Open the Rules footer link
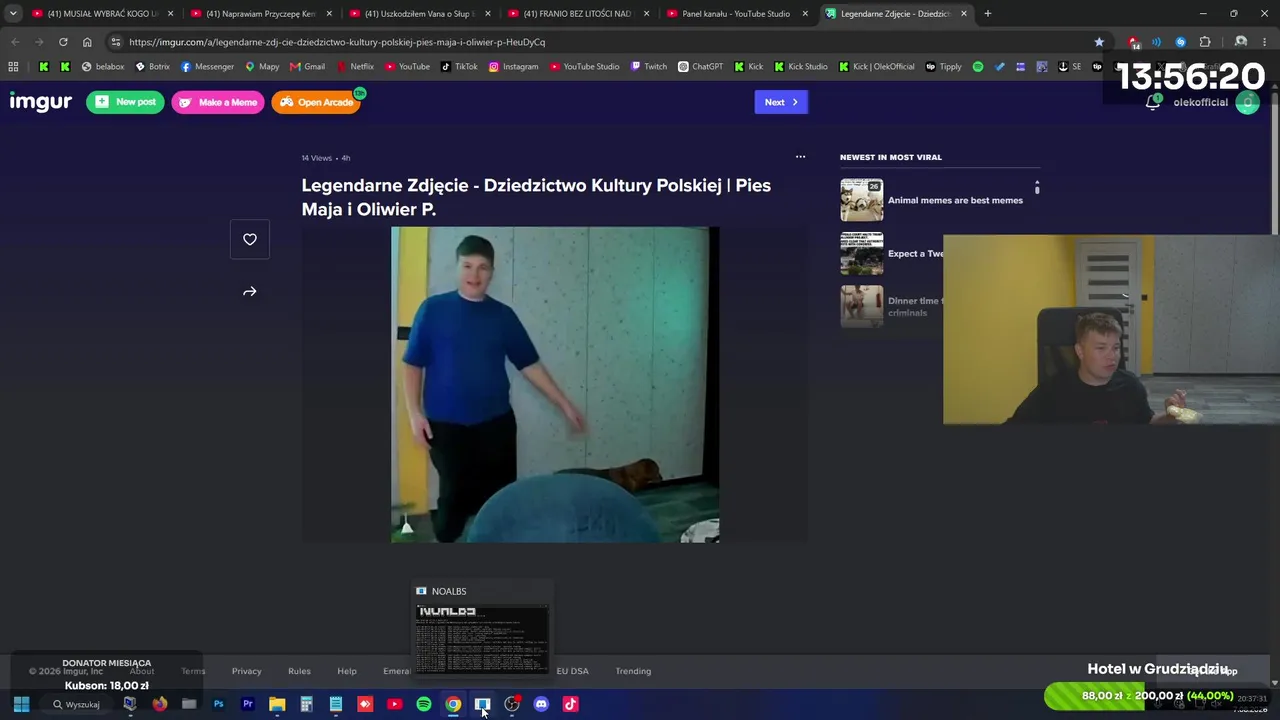Image resolution: width=1280 pixels, height=720 pixels. point(299,671)
